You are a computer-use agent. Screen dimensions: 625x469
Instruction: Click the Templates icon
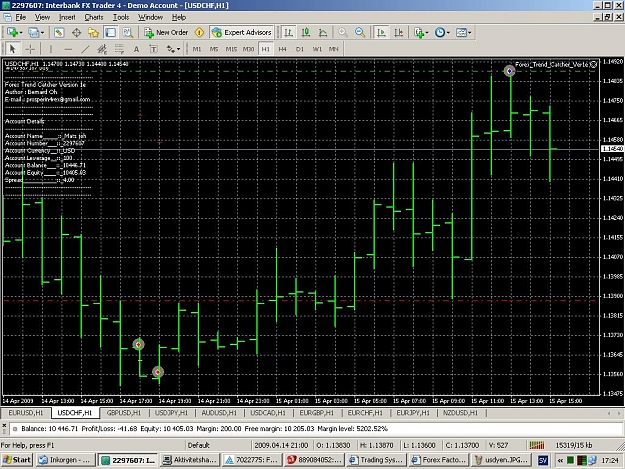461,33
